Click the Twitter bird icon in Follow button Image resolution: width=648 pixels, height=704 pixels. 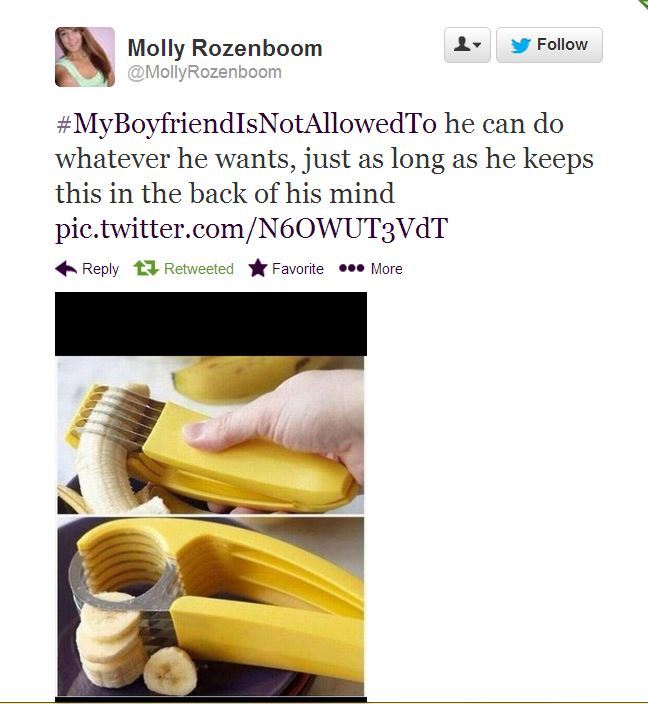pyautogui.click(x=521, y=45)
